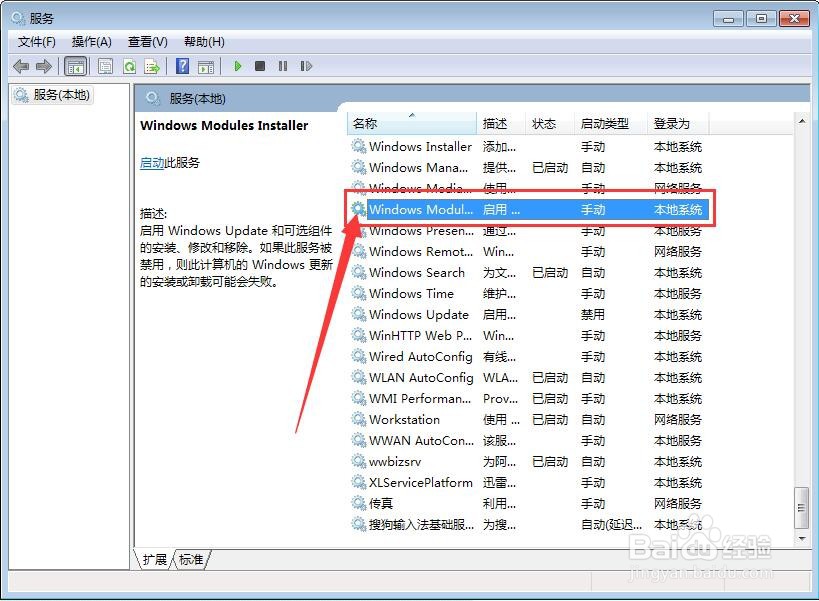The width and height of the screenshot is (819, 601).
Task: Switch to the 标准 tab
Action: click(191, 560)
